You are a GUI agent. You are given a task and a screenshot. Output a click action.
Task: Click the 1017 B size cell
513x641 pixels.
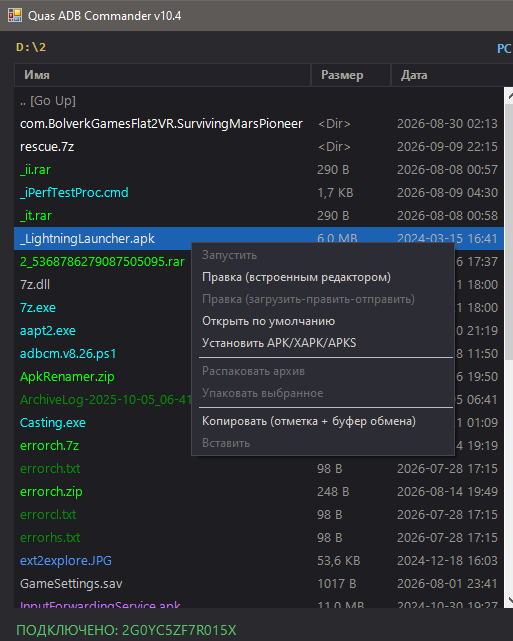coord(336,584)
